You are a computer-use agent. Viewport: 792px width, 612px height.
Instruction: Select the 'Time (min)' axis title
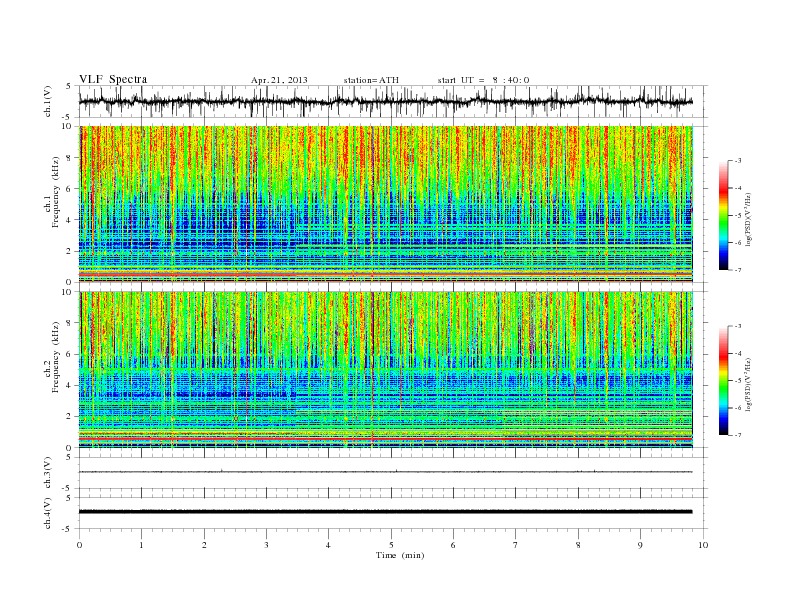[400, 555]
